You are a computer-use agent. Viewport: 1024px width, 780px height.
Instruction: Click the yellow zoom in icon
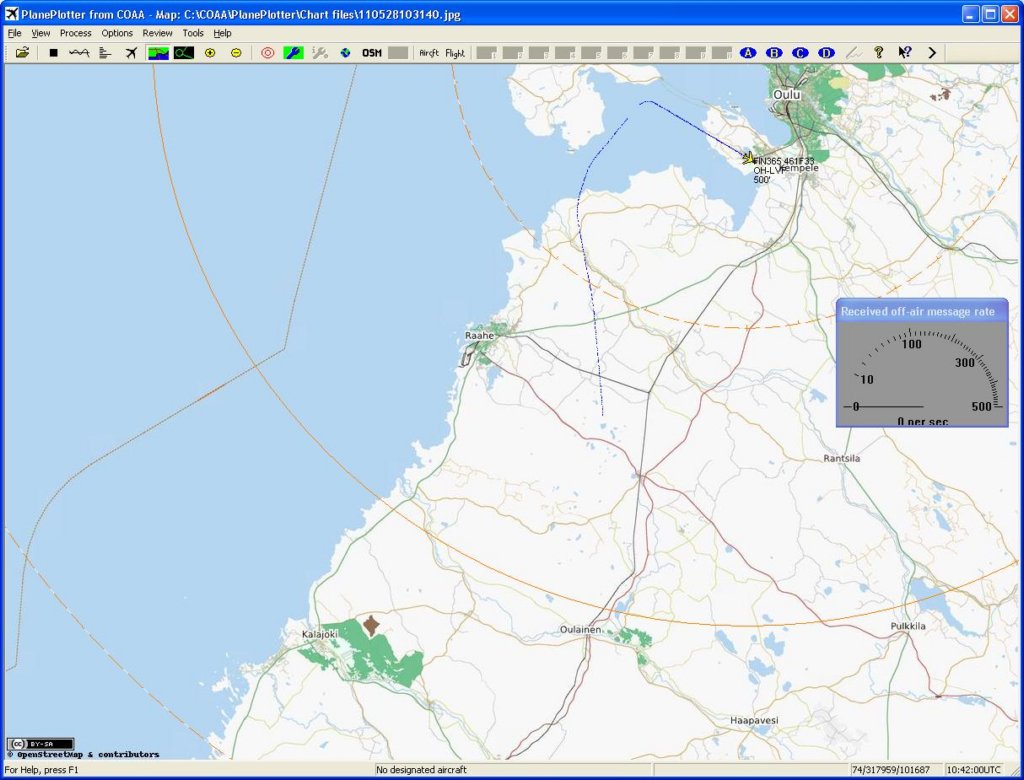210,53
